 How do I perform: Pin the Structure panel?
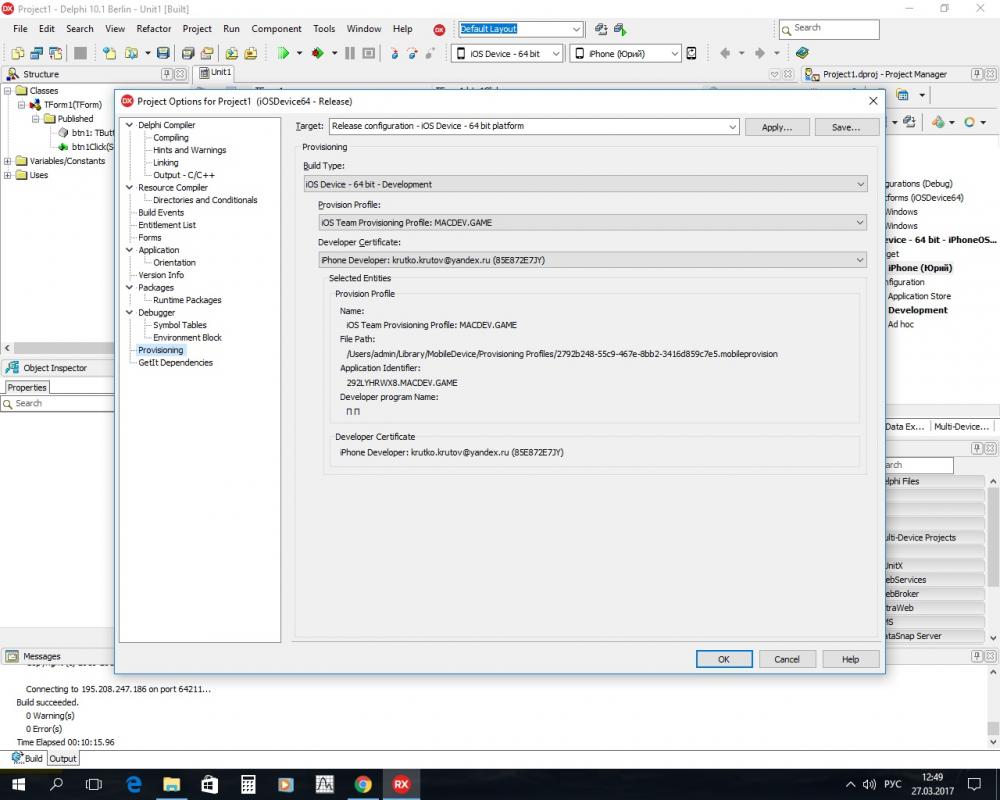[x=167, y=74]
